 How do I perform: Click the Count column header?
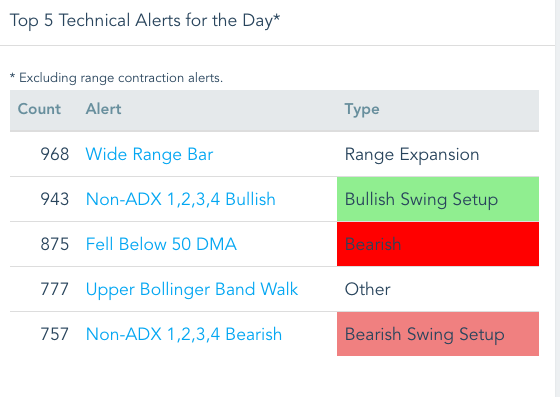(x=39, y=109)
